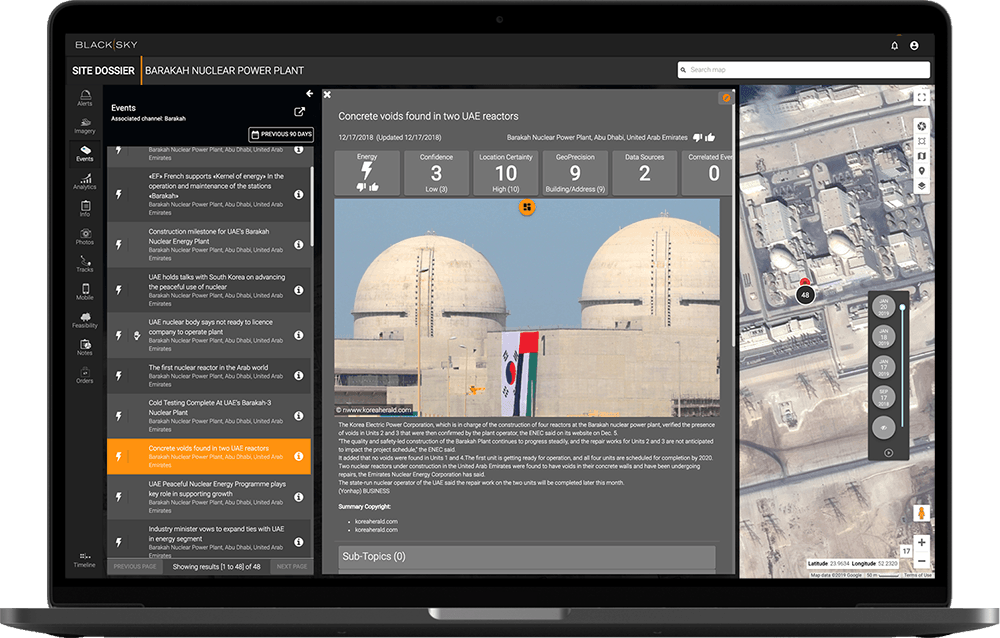Open 'Construction milestone for UAE's Barakah' event
1000x638 pixels.
pos(209,244)
